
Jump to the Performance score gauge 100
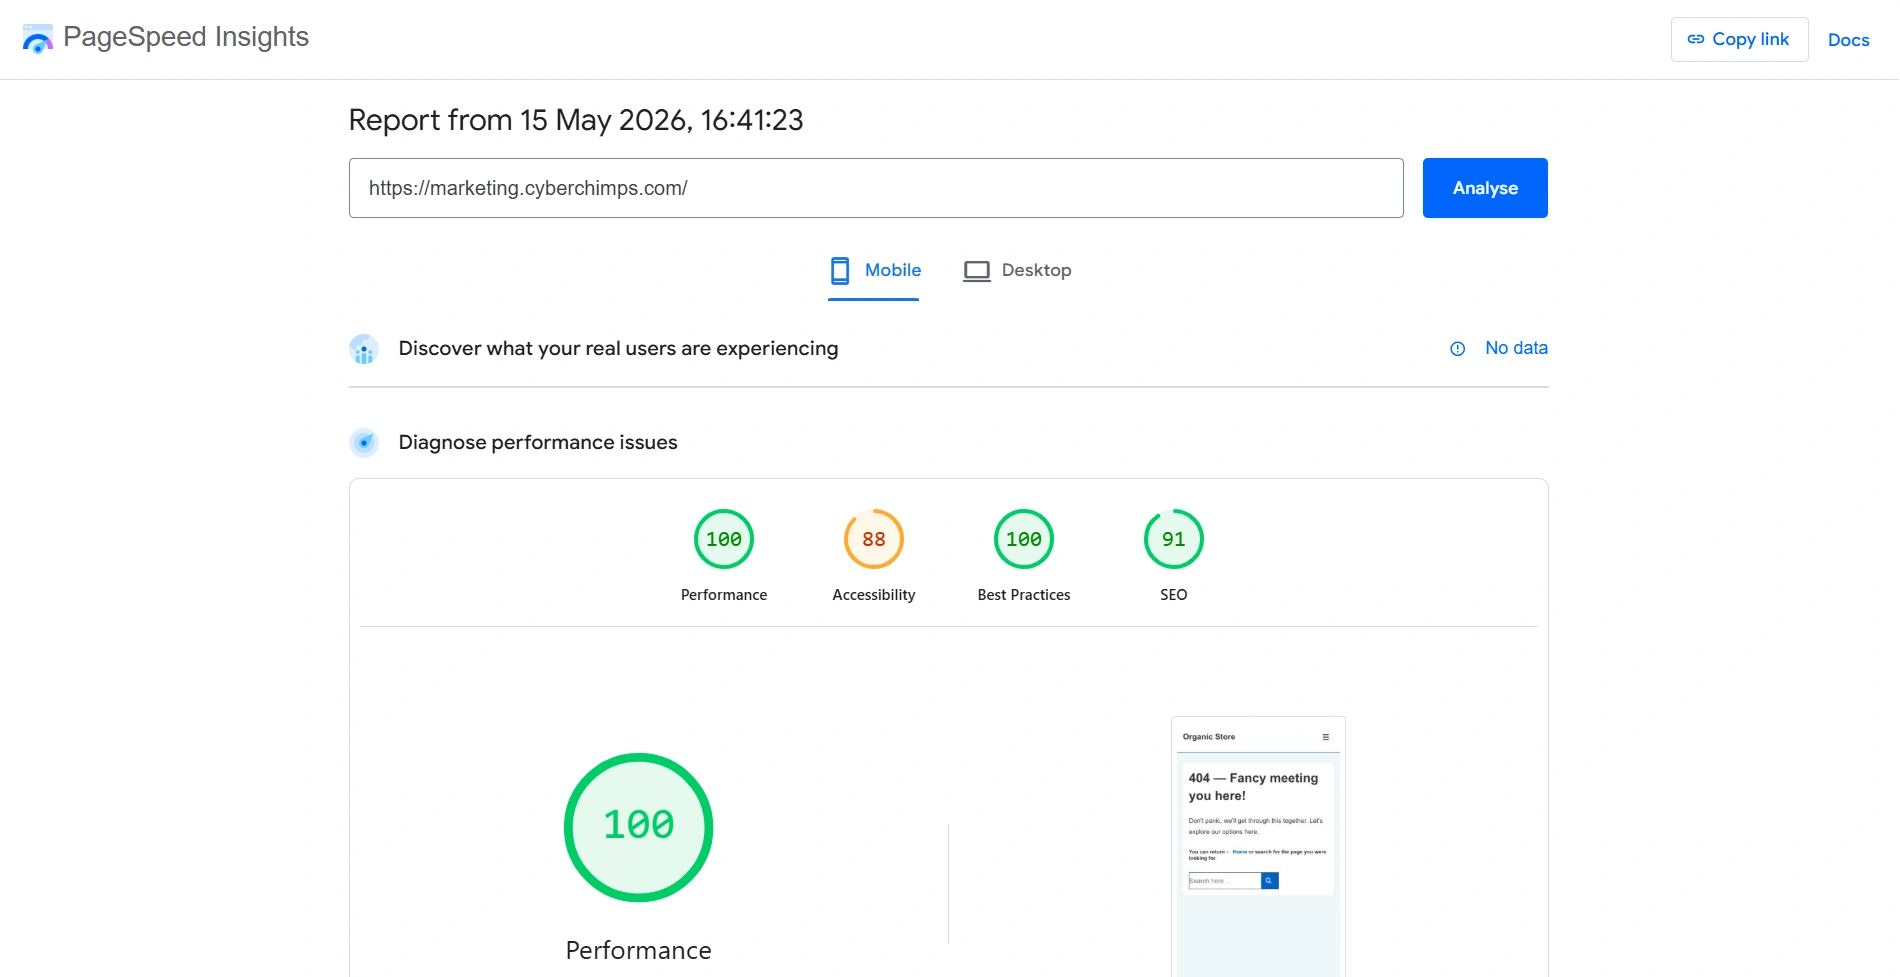tap(724, 539)
